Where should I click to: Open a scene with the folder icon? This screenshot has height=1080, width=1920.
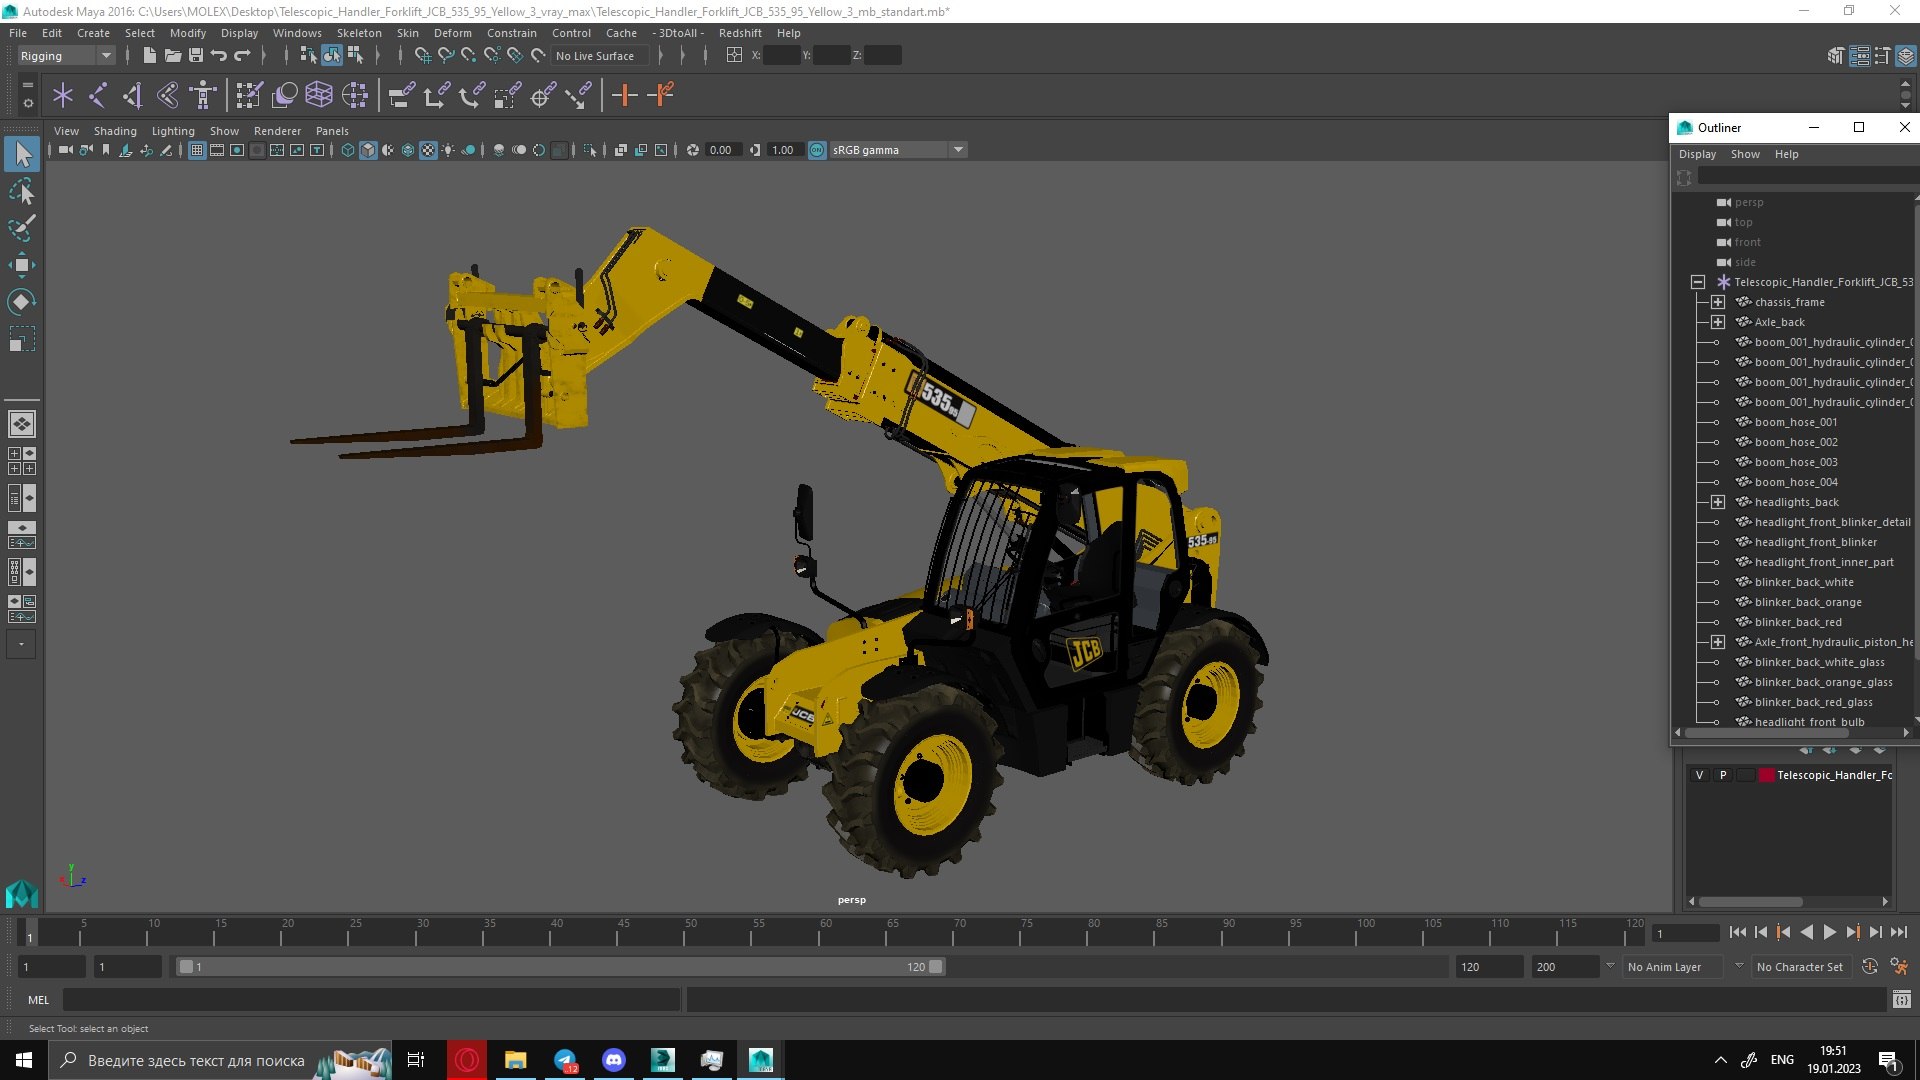point(172,56)
